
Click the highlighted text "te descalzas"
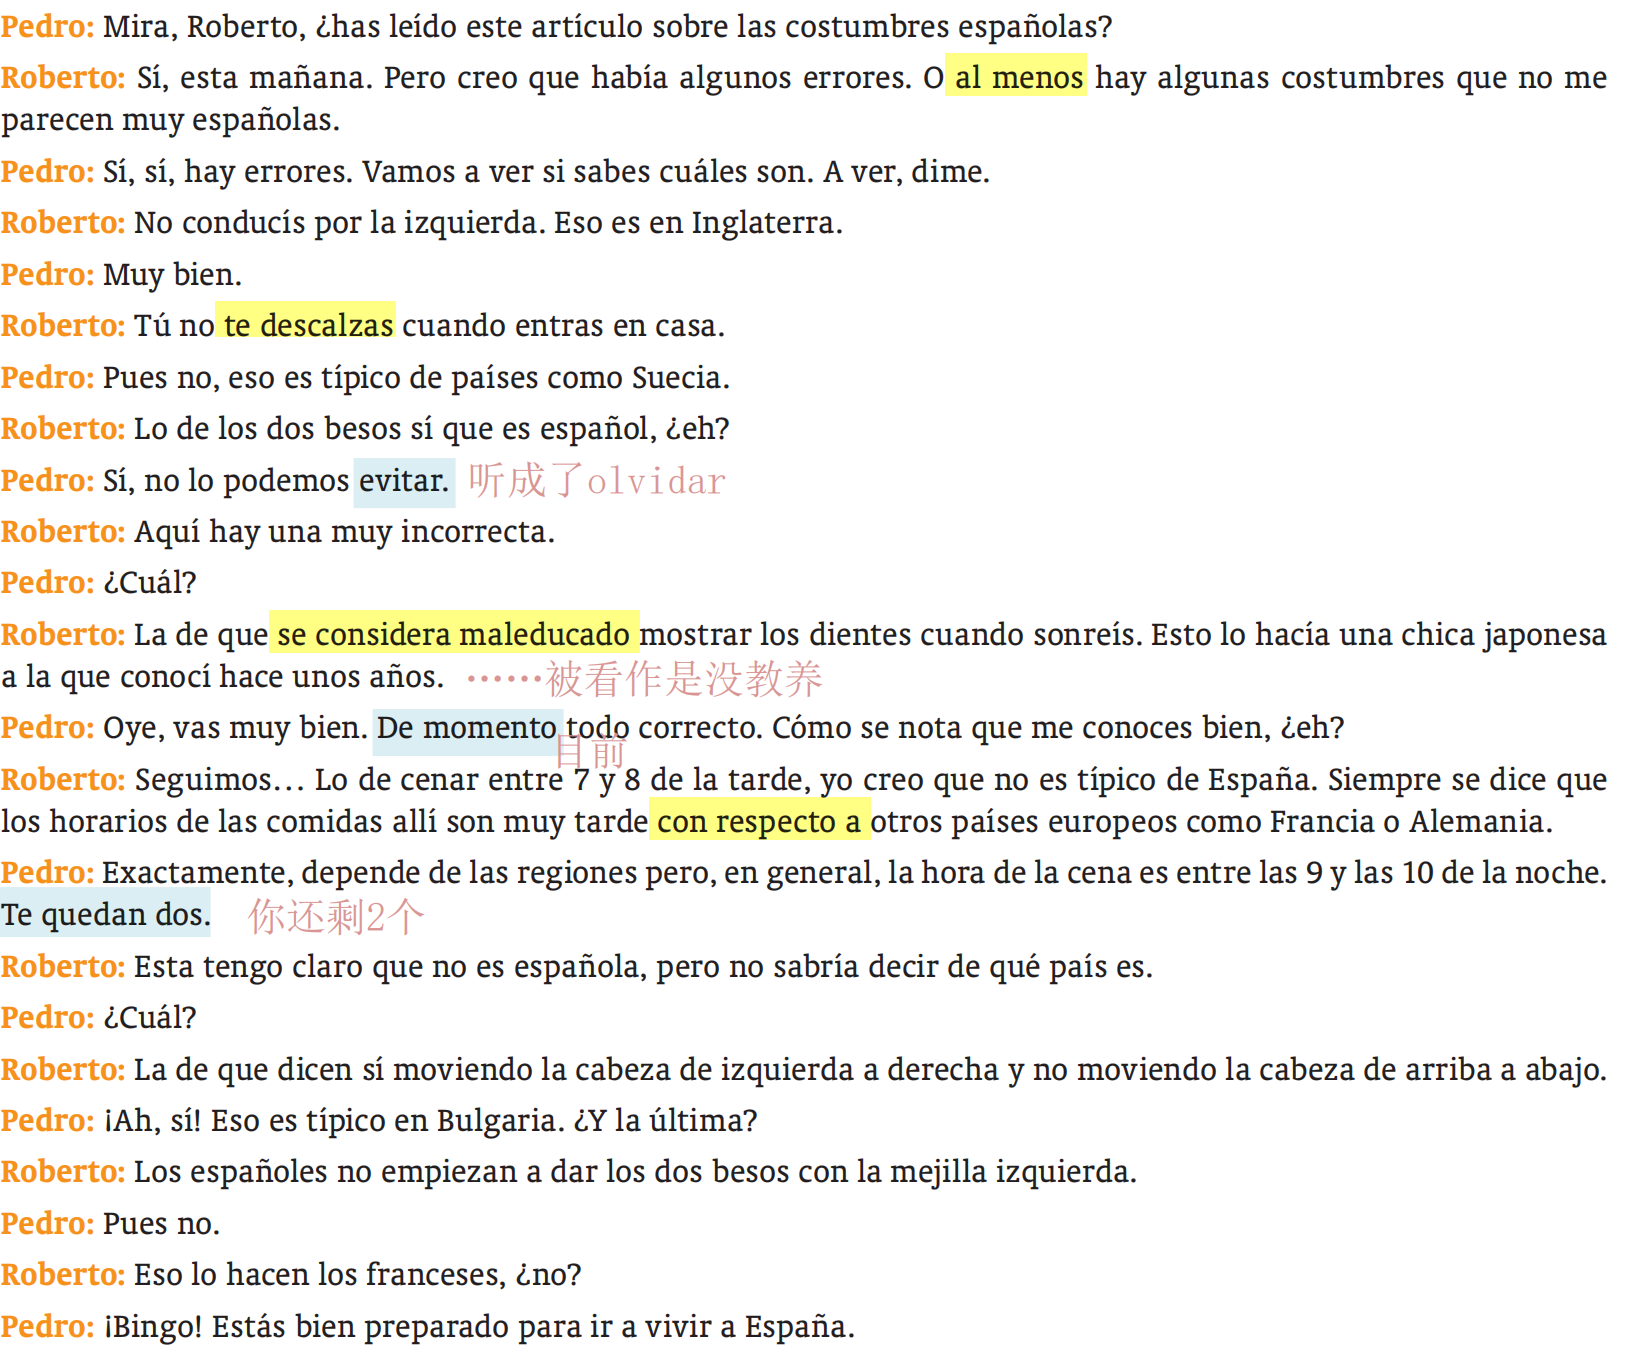point(306,325)
